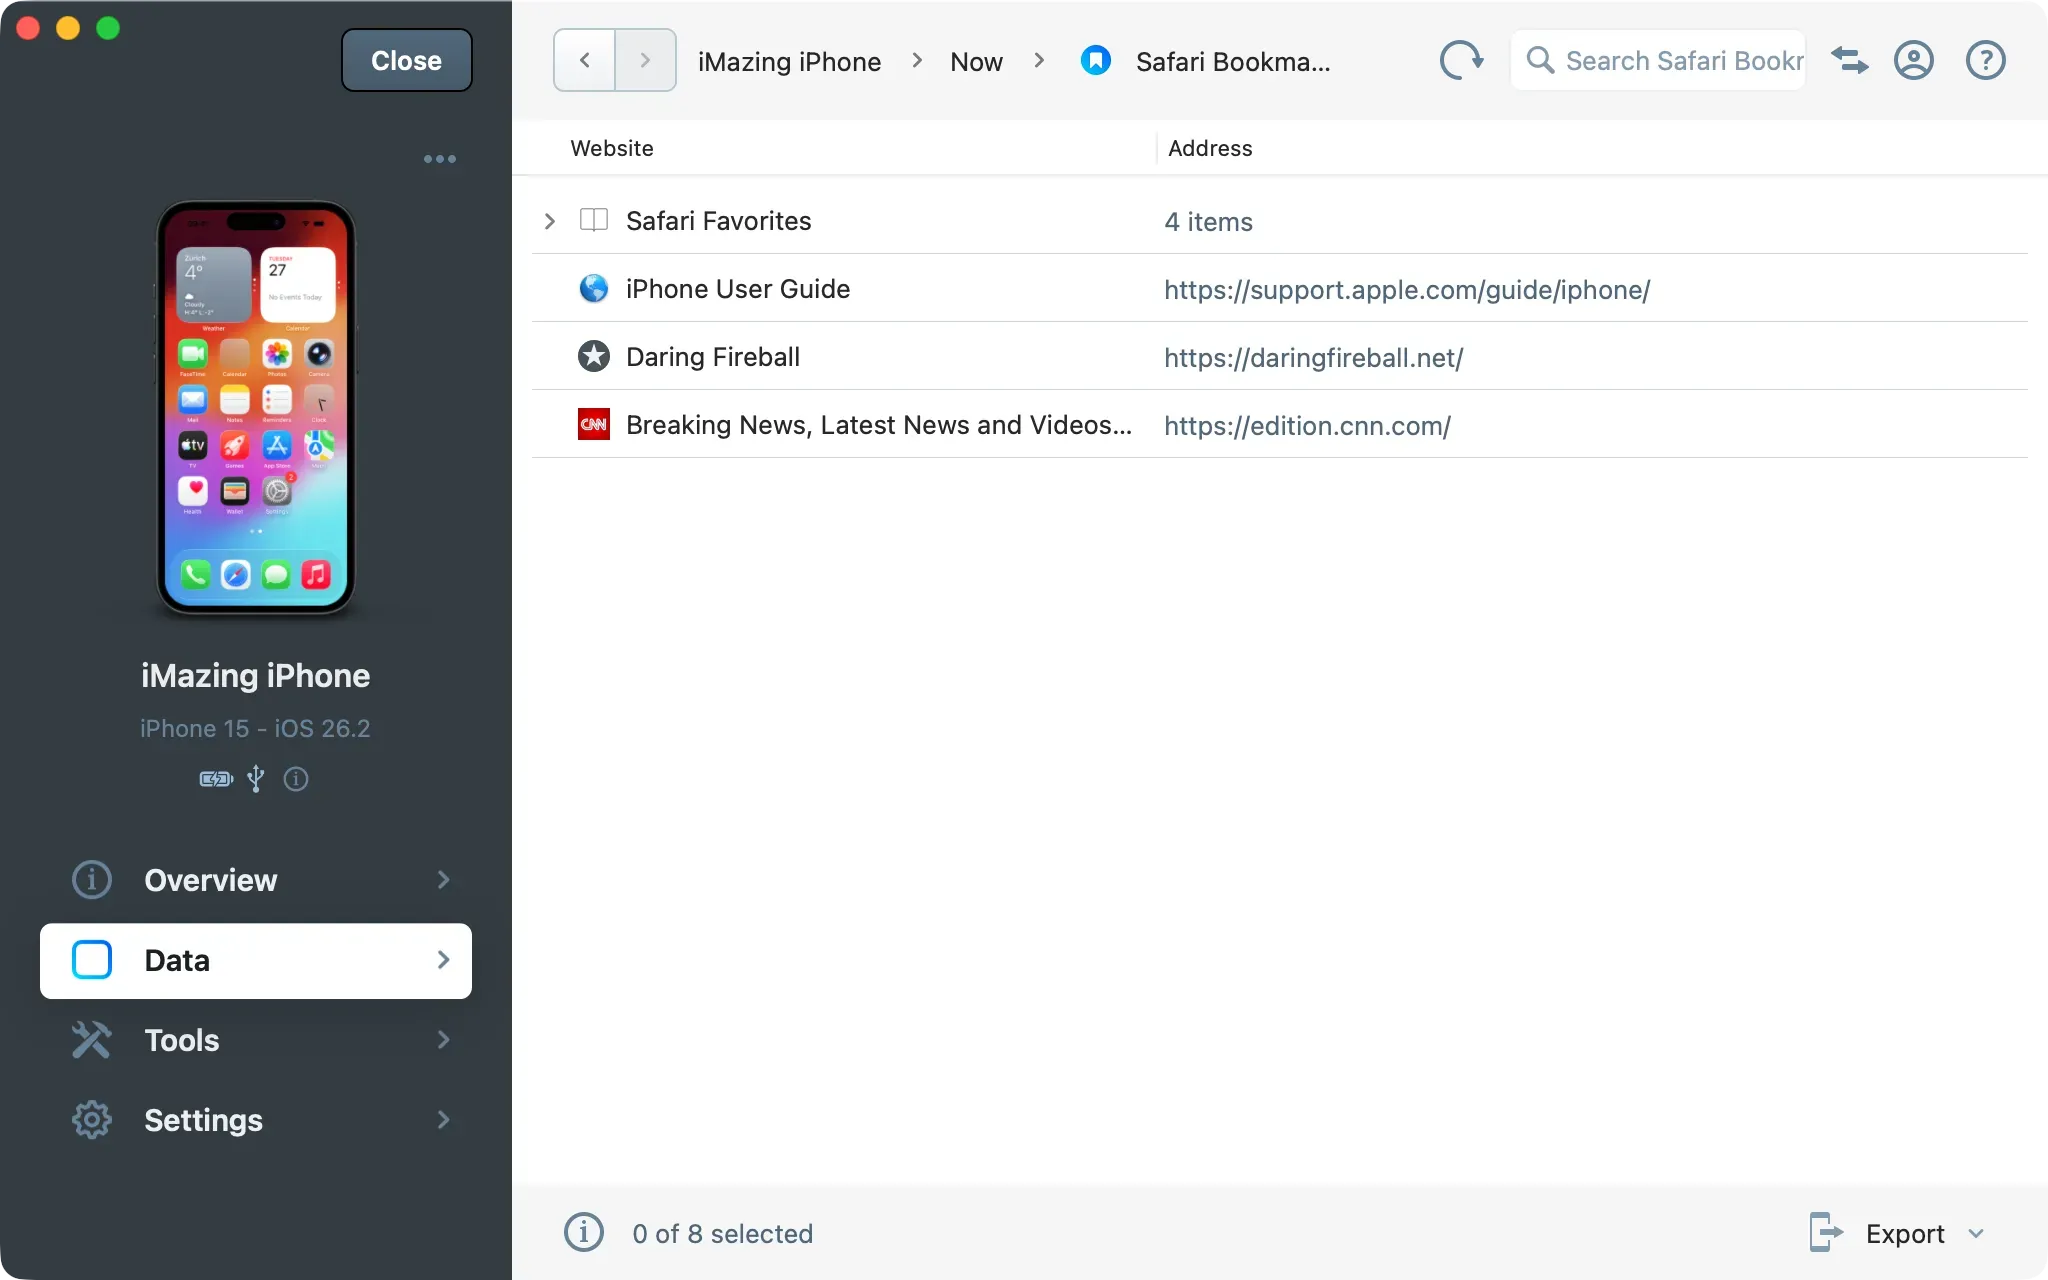Select Overview in the sidebar
The image size is (2048, 1280).
(211, 880)
